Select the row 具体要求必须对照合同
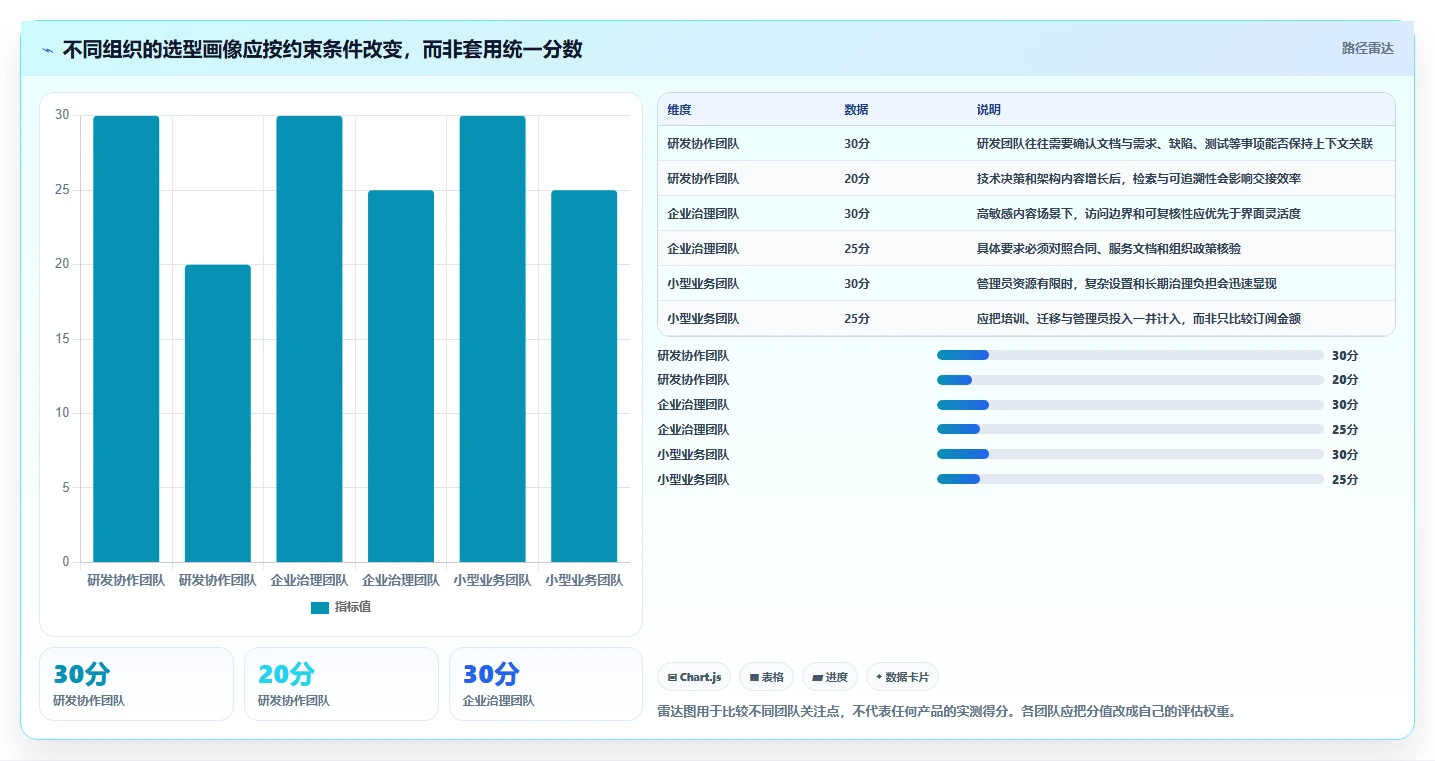This screenshot has width=1435, height=761. coord(1026,249)
